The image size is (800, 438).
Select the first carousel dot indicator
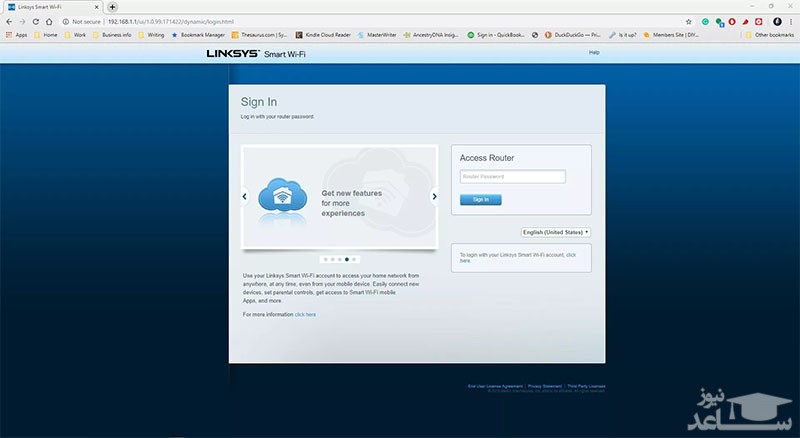coord(325,259)
